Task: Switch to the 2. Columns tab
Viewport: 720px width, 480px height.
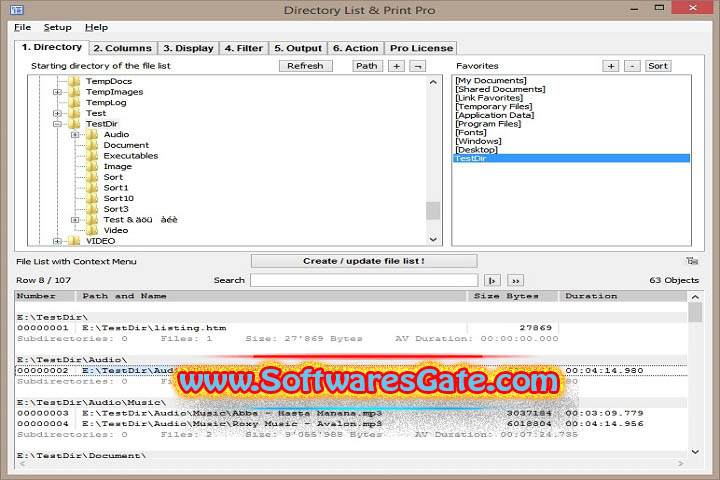Action: (123, 48)
